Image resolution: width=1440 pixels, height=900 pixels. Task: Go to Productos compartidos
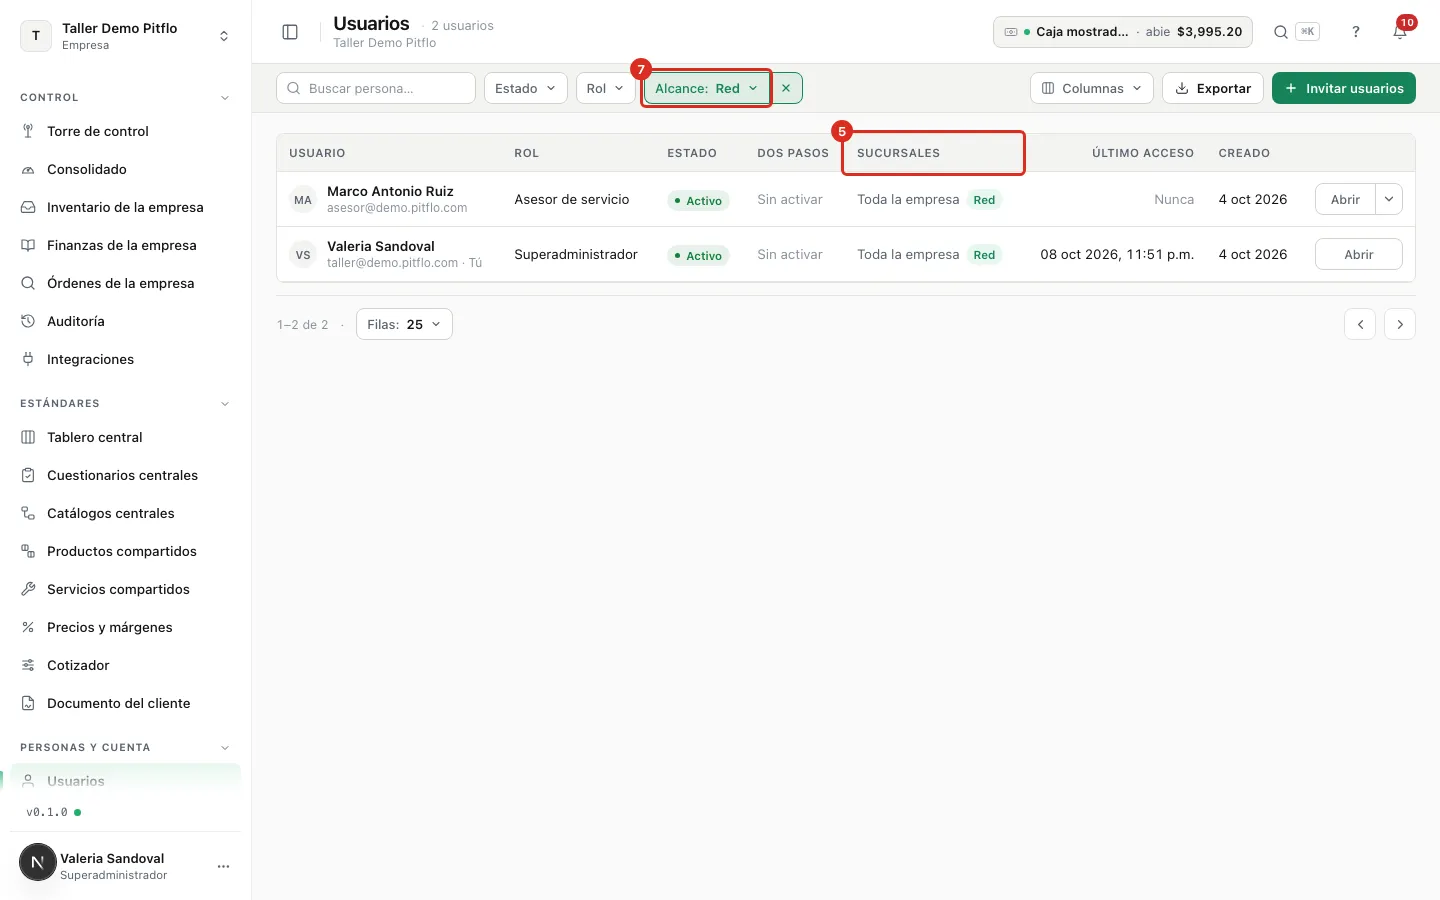(125, 551)
